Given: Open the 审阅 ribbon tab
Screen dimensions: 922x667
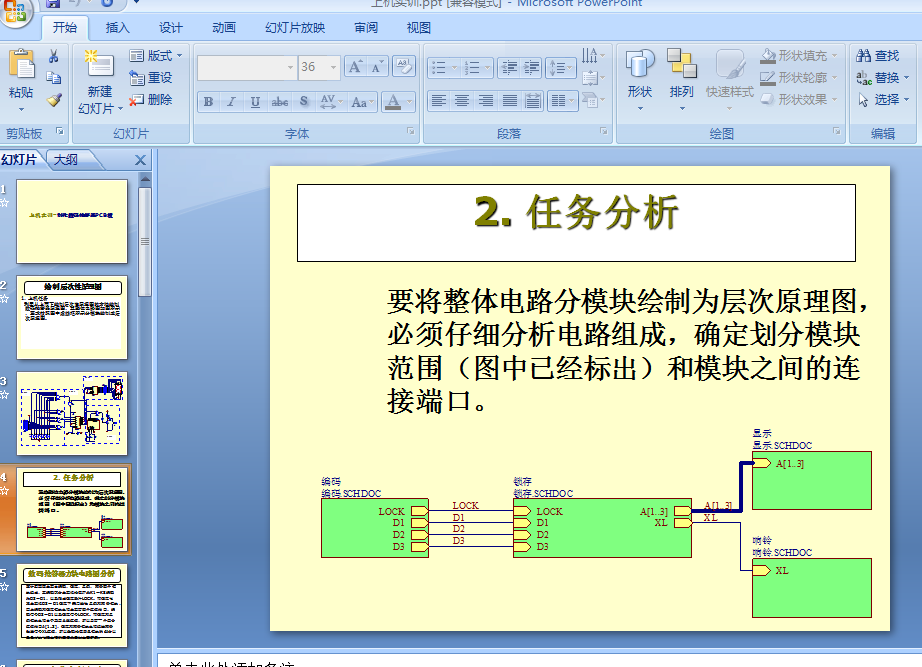Looking at the screenshot, I should [366, 28].
